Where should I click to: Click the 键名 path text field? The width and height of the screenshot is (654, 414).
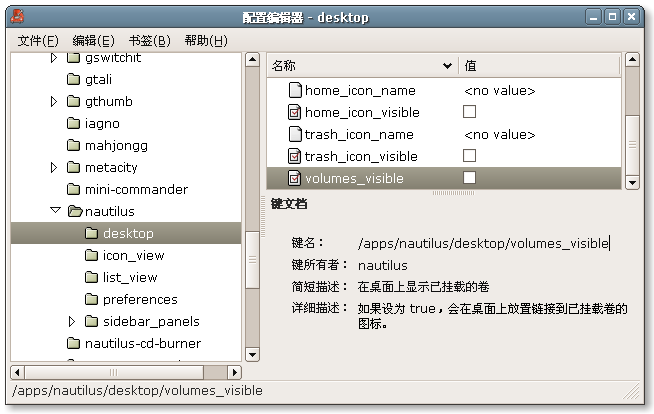click(x=484, y=243)
